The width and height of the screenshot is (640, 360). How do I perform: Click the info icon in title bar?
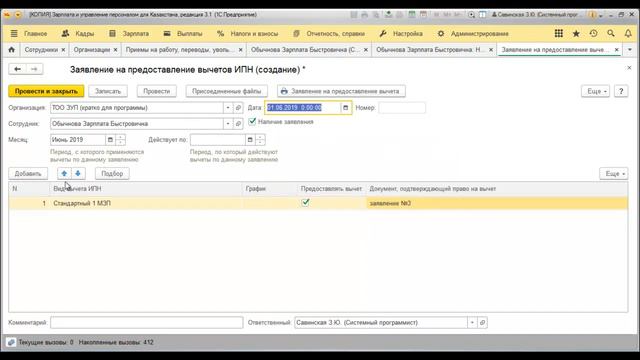[x=592, y=15]
